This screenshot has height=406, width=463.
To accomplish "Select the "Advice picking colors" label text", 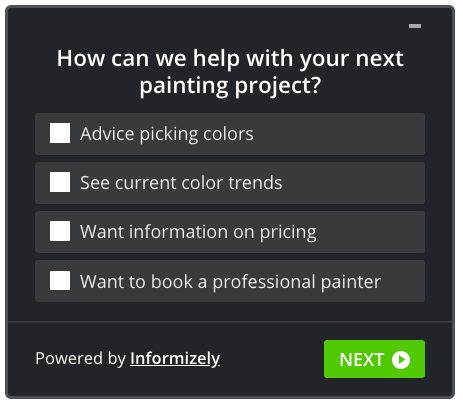I will click(x=167, y=134).
